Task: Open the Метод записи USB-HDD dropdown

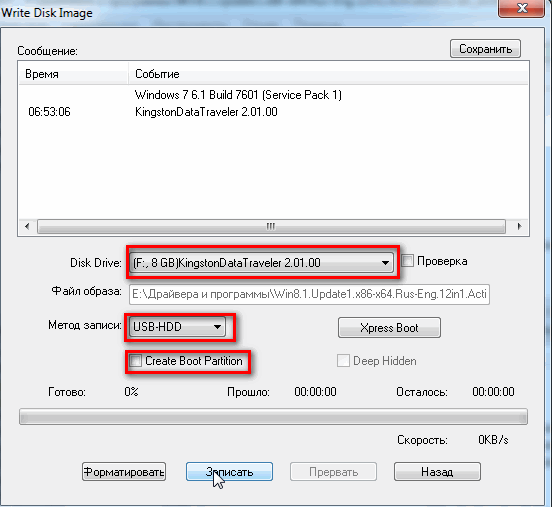Action: [177, 327]
